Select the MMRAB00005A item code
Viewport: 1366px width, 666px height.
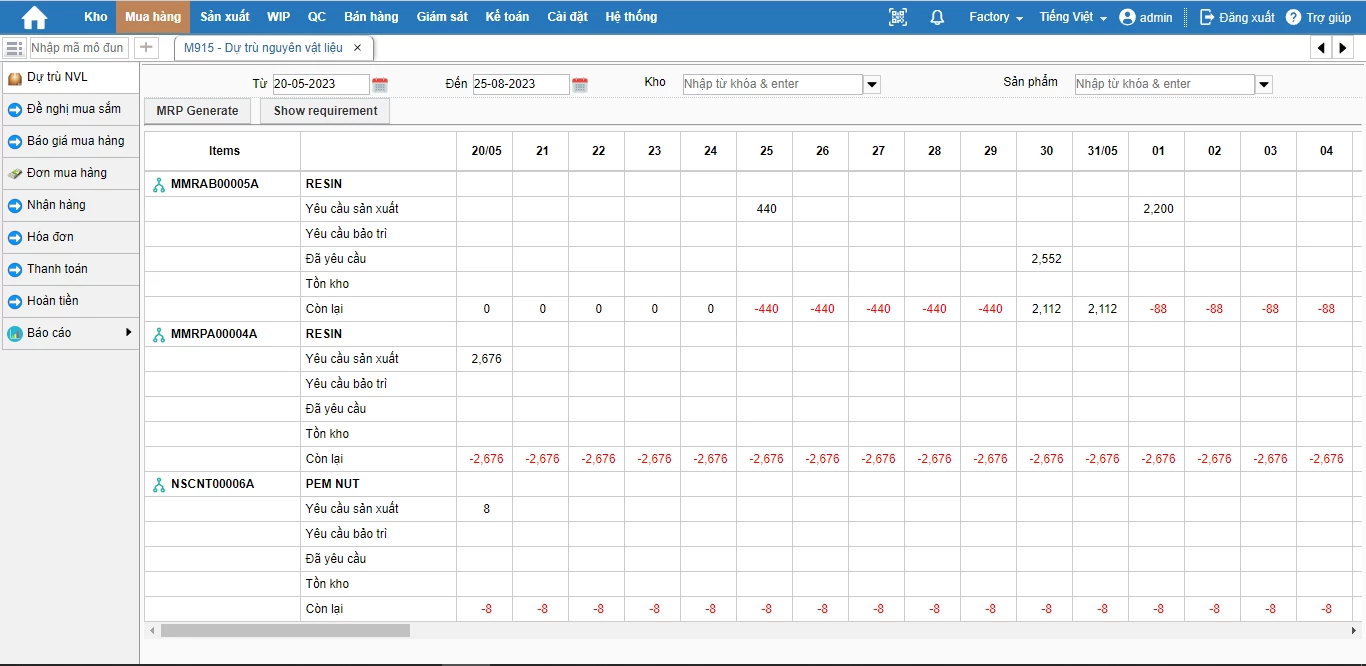[x=214, y=184]
